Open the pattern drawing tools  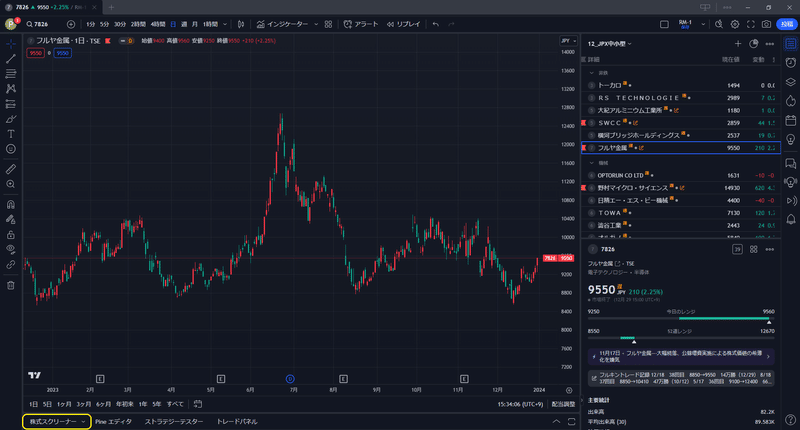(x=11, y=89)
